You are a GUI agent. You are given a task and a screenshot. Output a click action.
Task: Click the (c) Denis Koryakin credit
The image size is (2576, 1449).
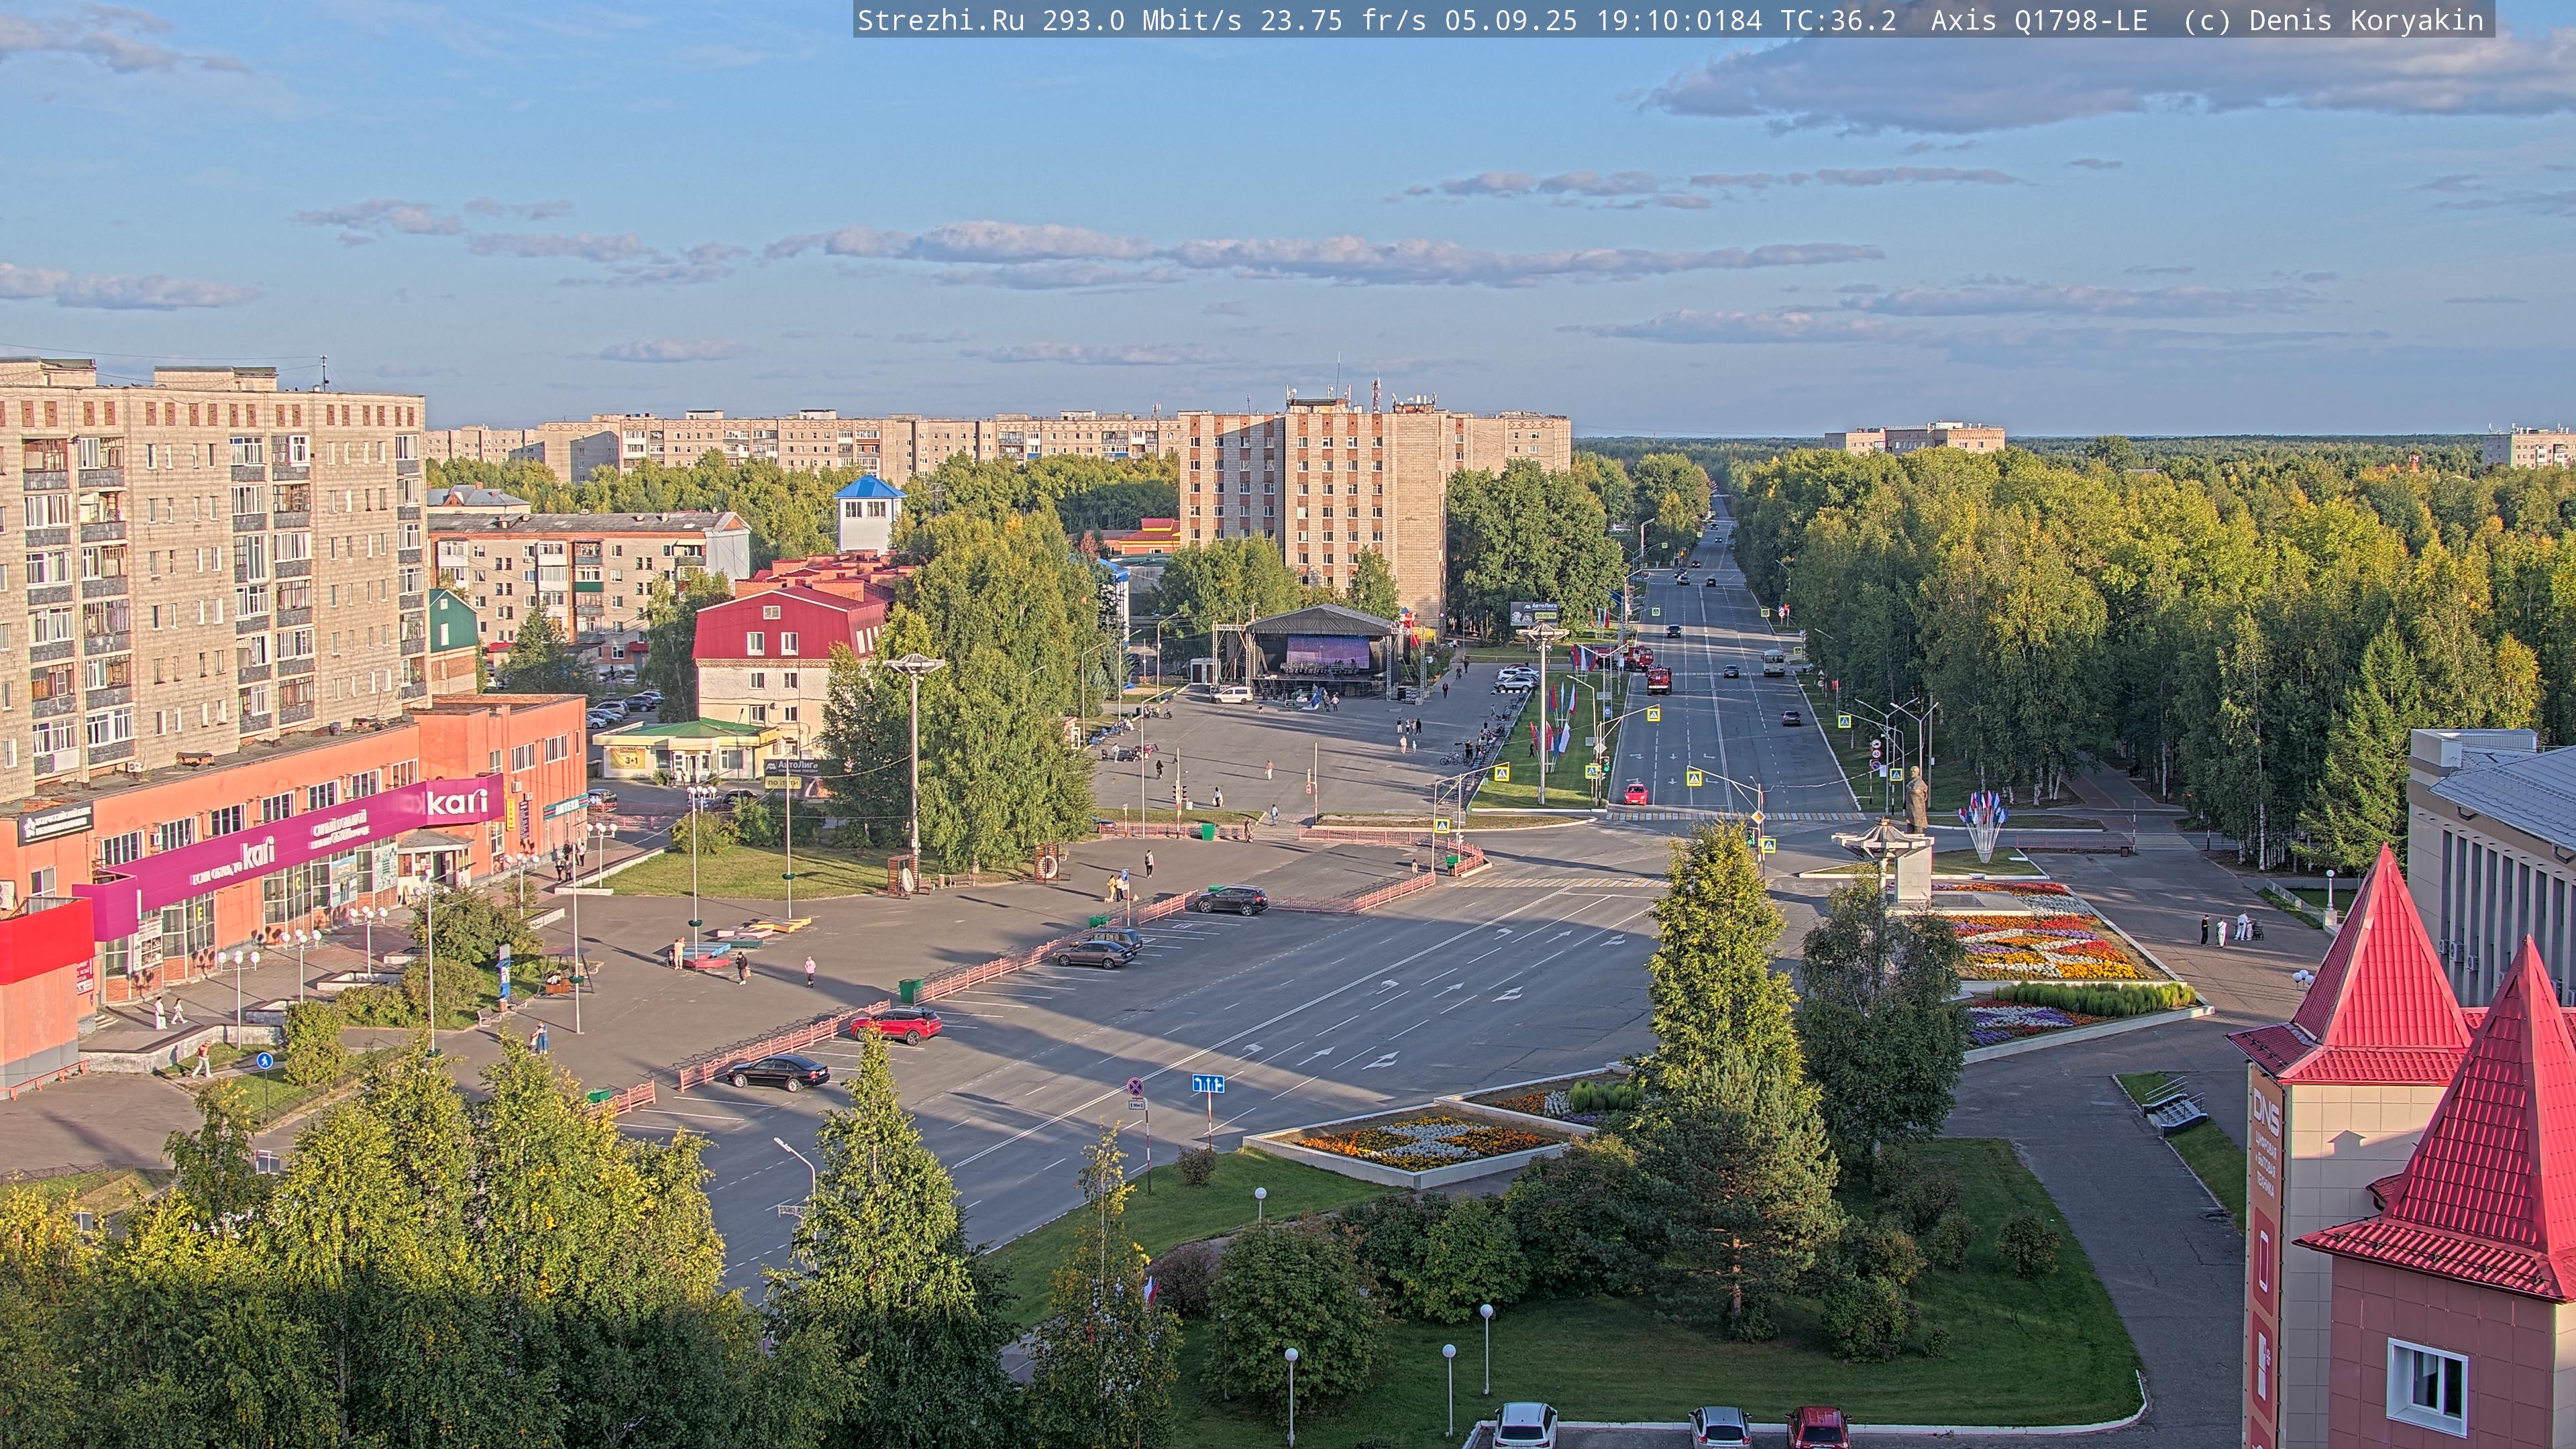pos(2333,21)
